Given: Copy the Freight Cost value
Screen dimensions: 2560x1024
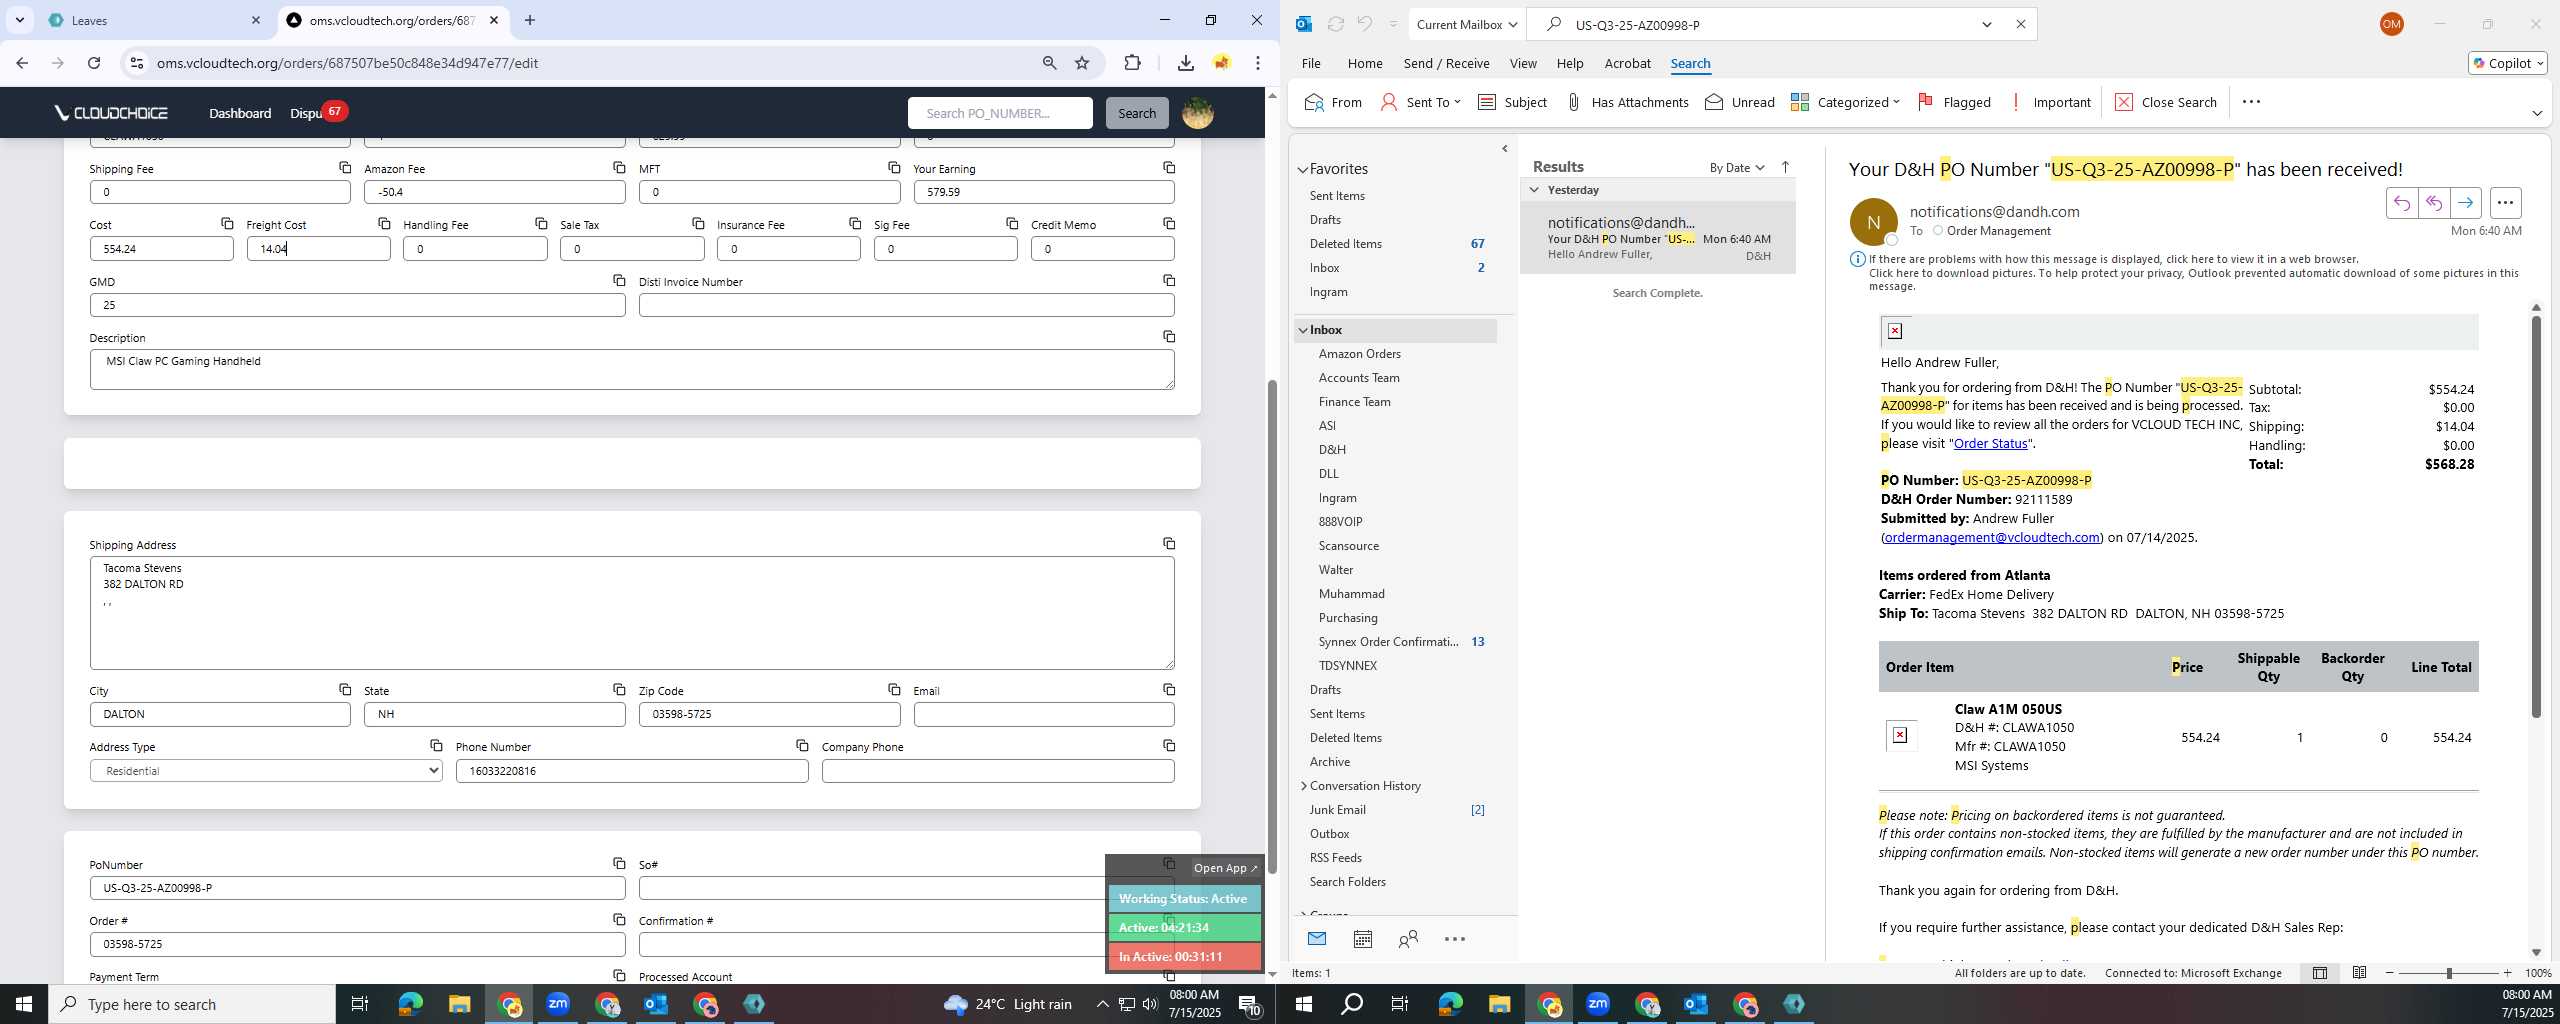Looking at the screenshot, I should pos(384,223).
